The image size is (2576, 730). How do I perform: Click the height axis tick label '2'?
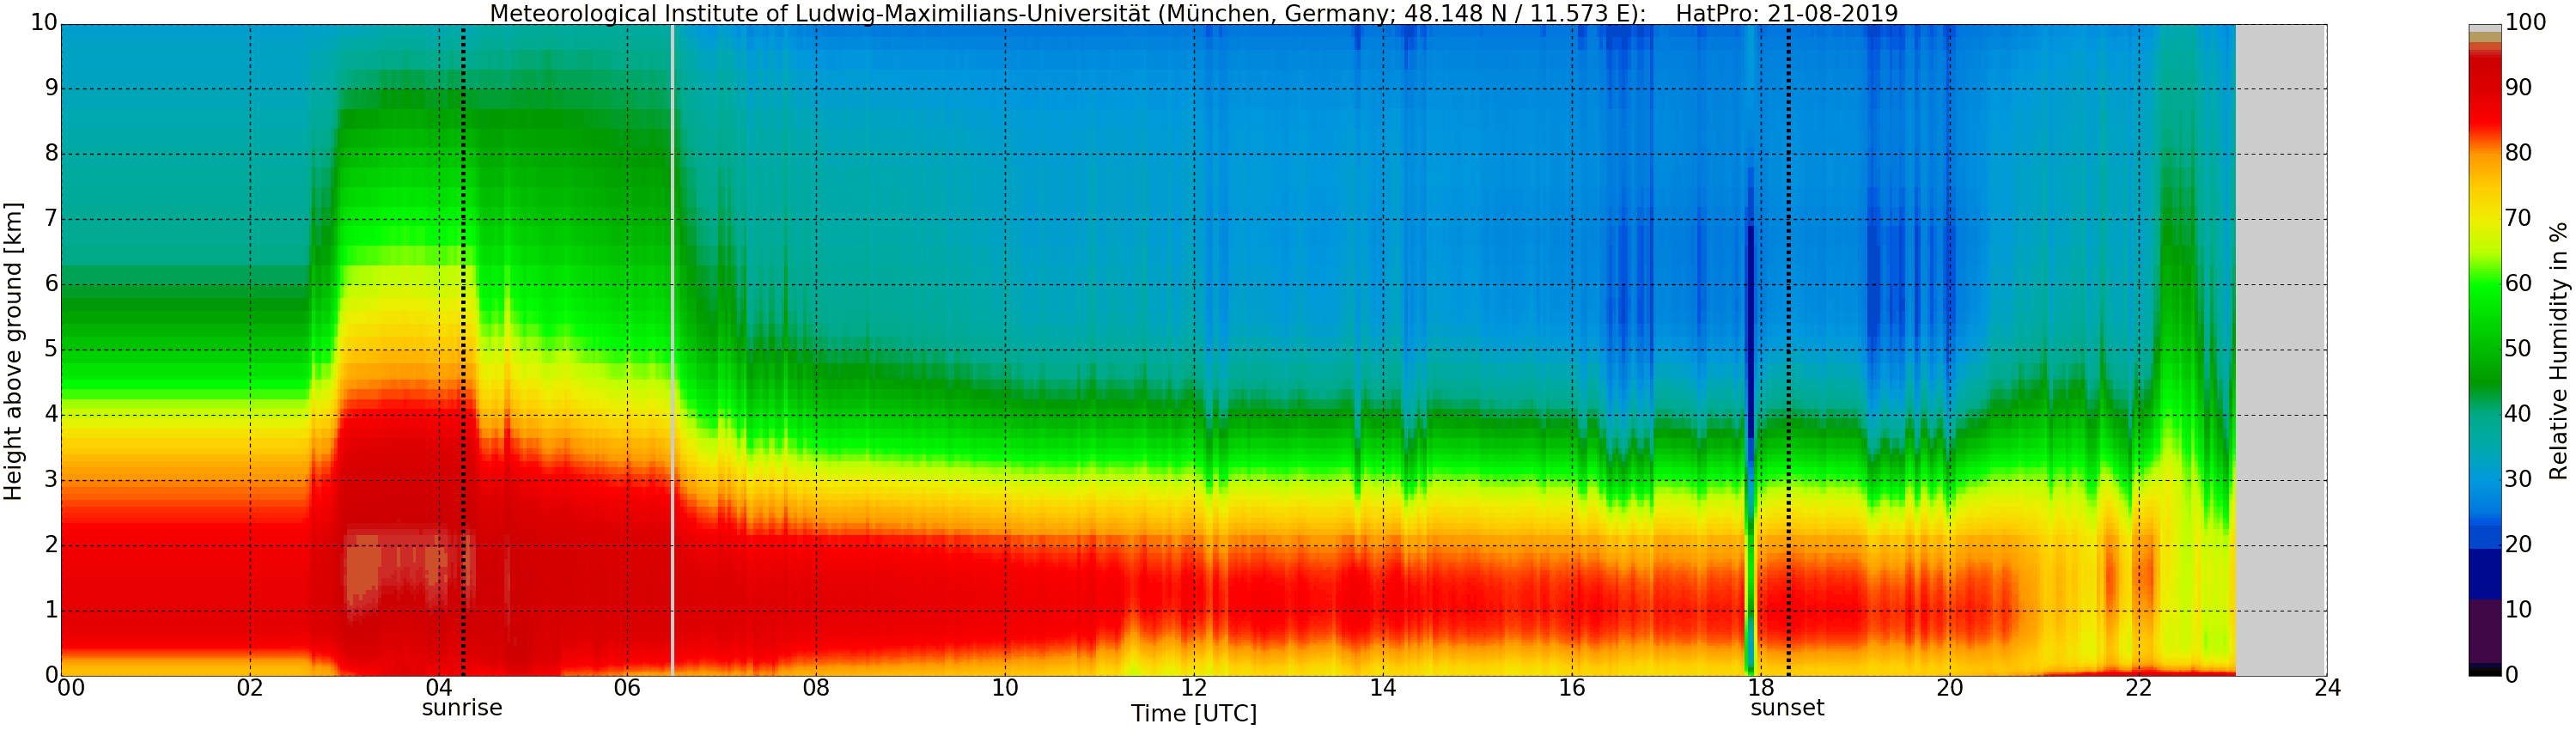(51, 544)
